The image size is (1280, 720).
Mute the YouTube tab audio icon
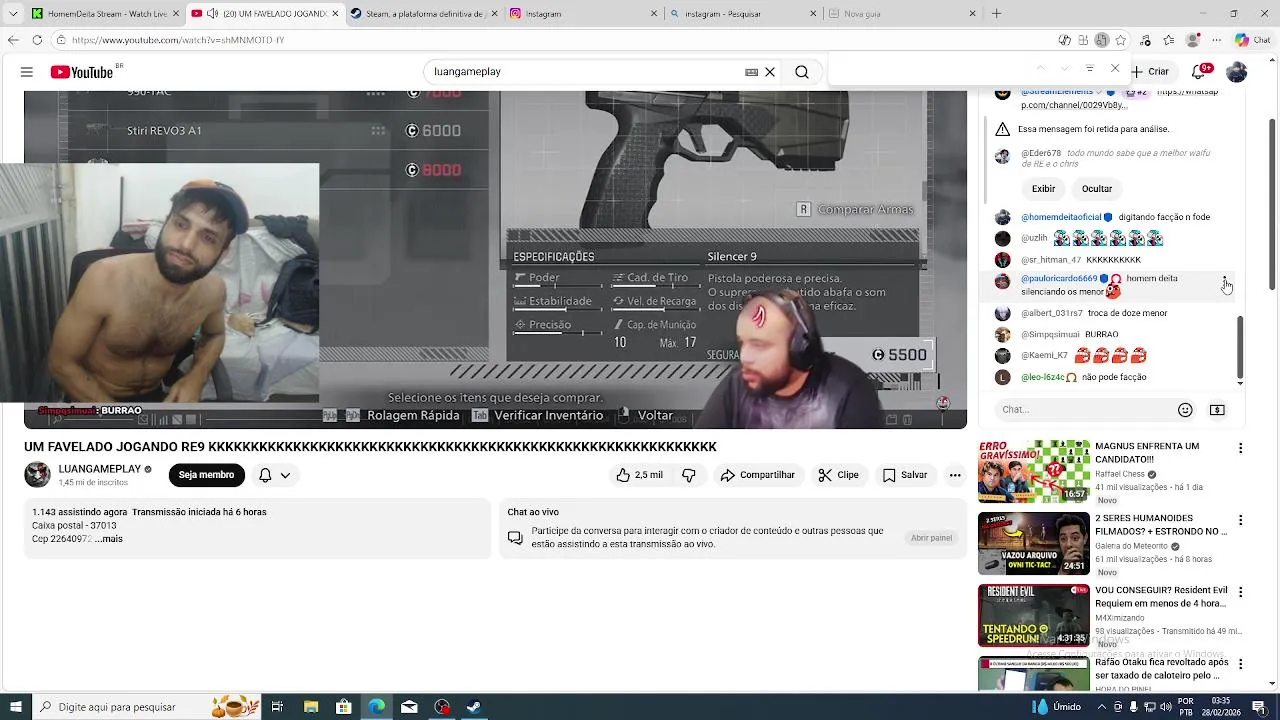pos(213,14)
